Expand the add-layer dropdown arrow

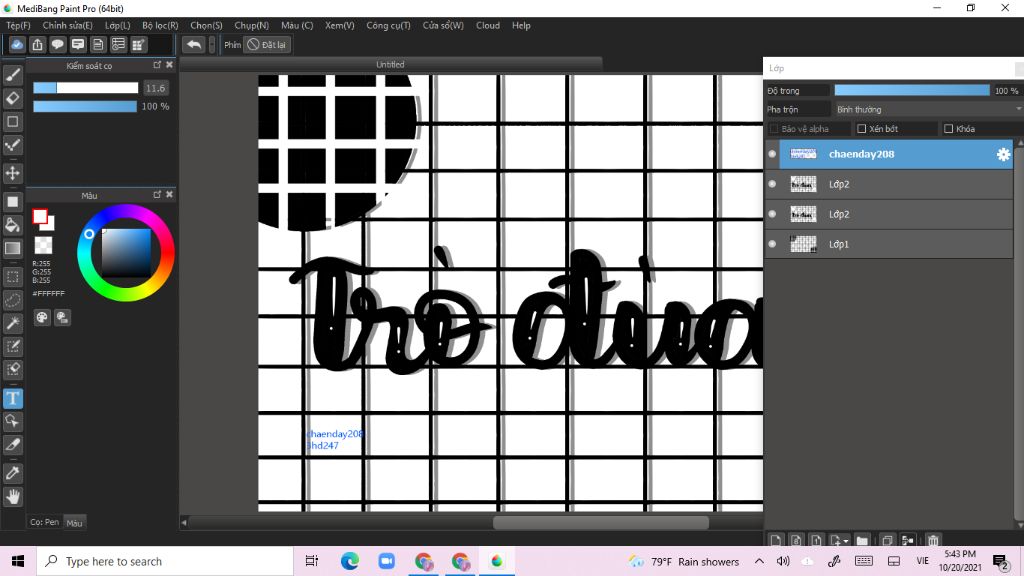(x=846, y=541)
